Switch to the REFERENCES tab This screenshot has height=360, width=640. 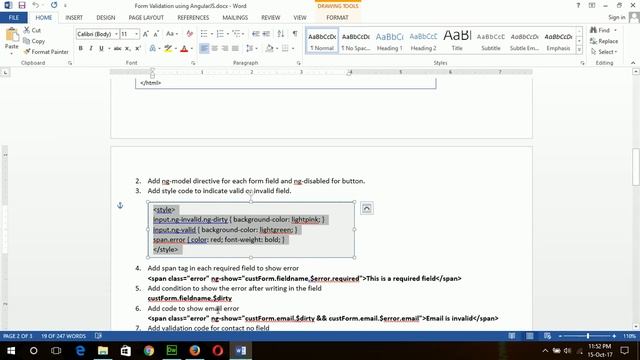coord(193,18)
